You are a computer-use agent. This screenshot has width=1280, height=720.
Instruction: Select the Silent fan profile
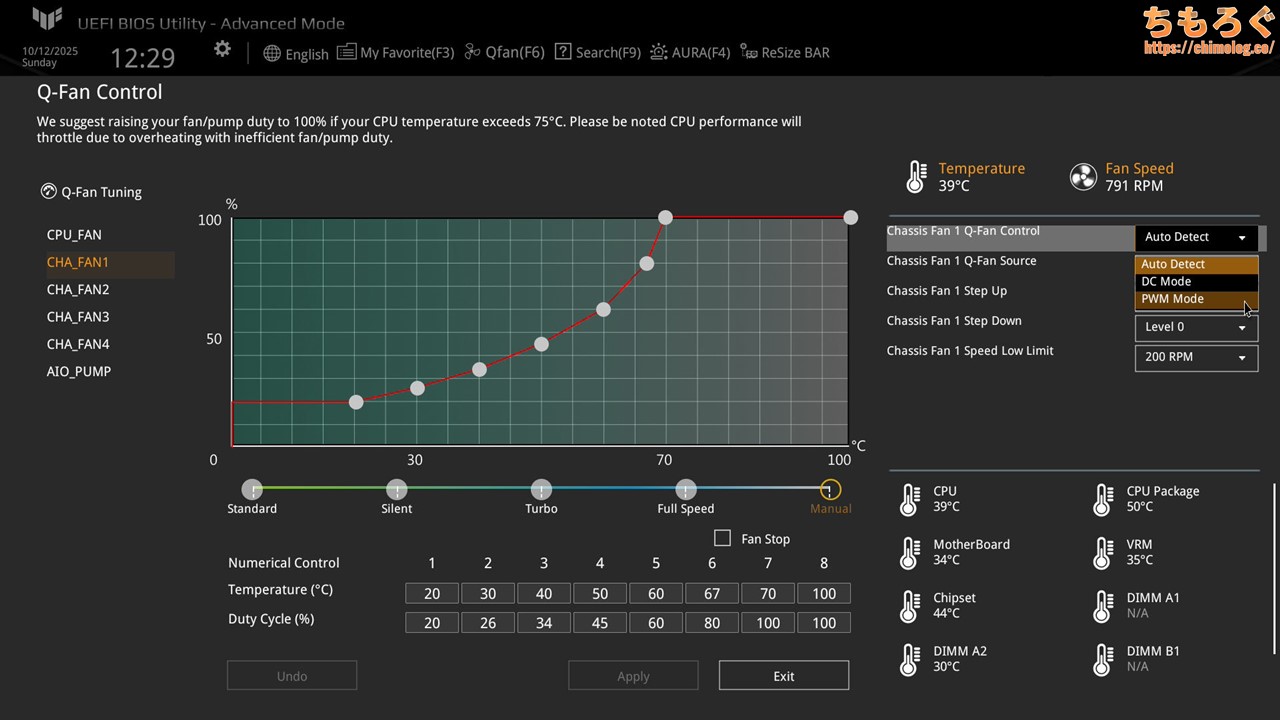(397, 490)
